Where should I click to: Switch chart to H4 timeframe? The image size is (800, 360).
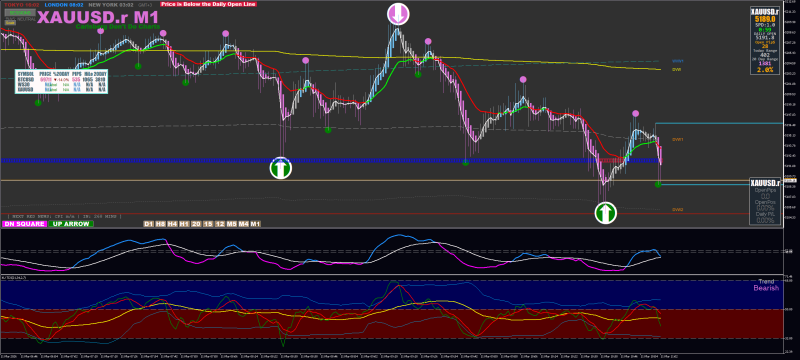(172, 224)
